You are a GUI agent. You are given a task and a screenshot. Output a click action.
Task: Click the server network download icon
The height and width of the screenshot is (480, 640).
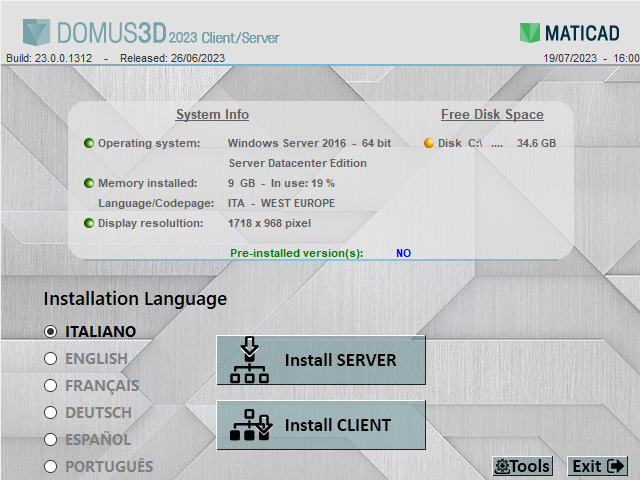249,360
